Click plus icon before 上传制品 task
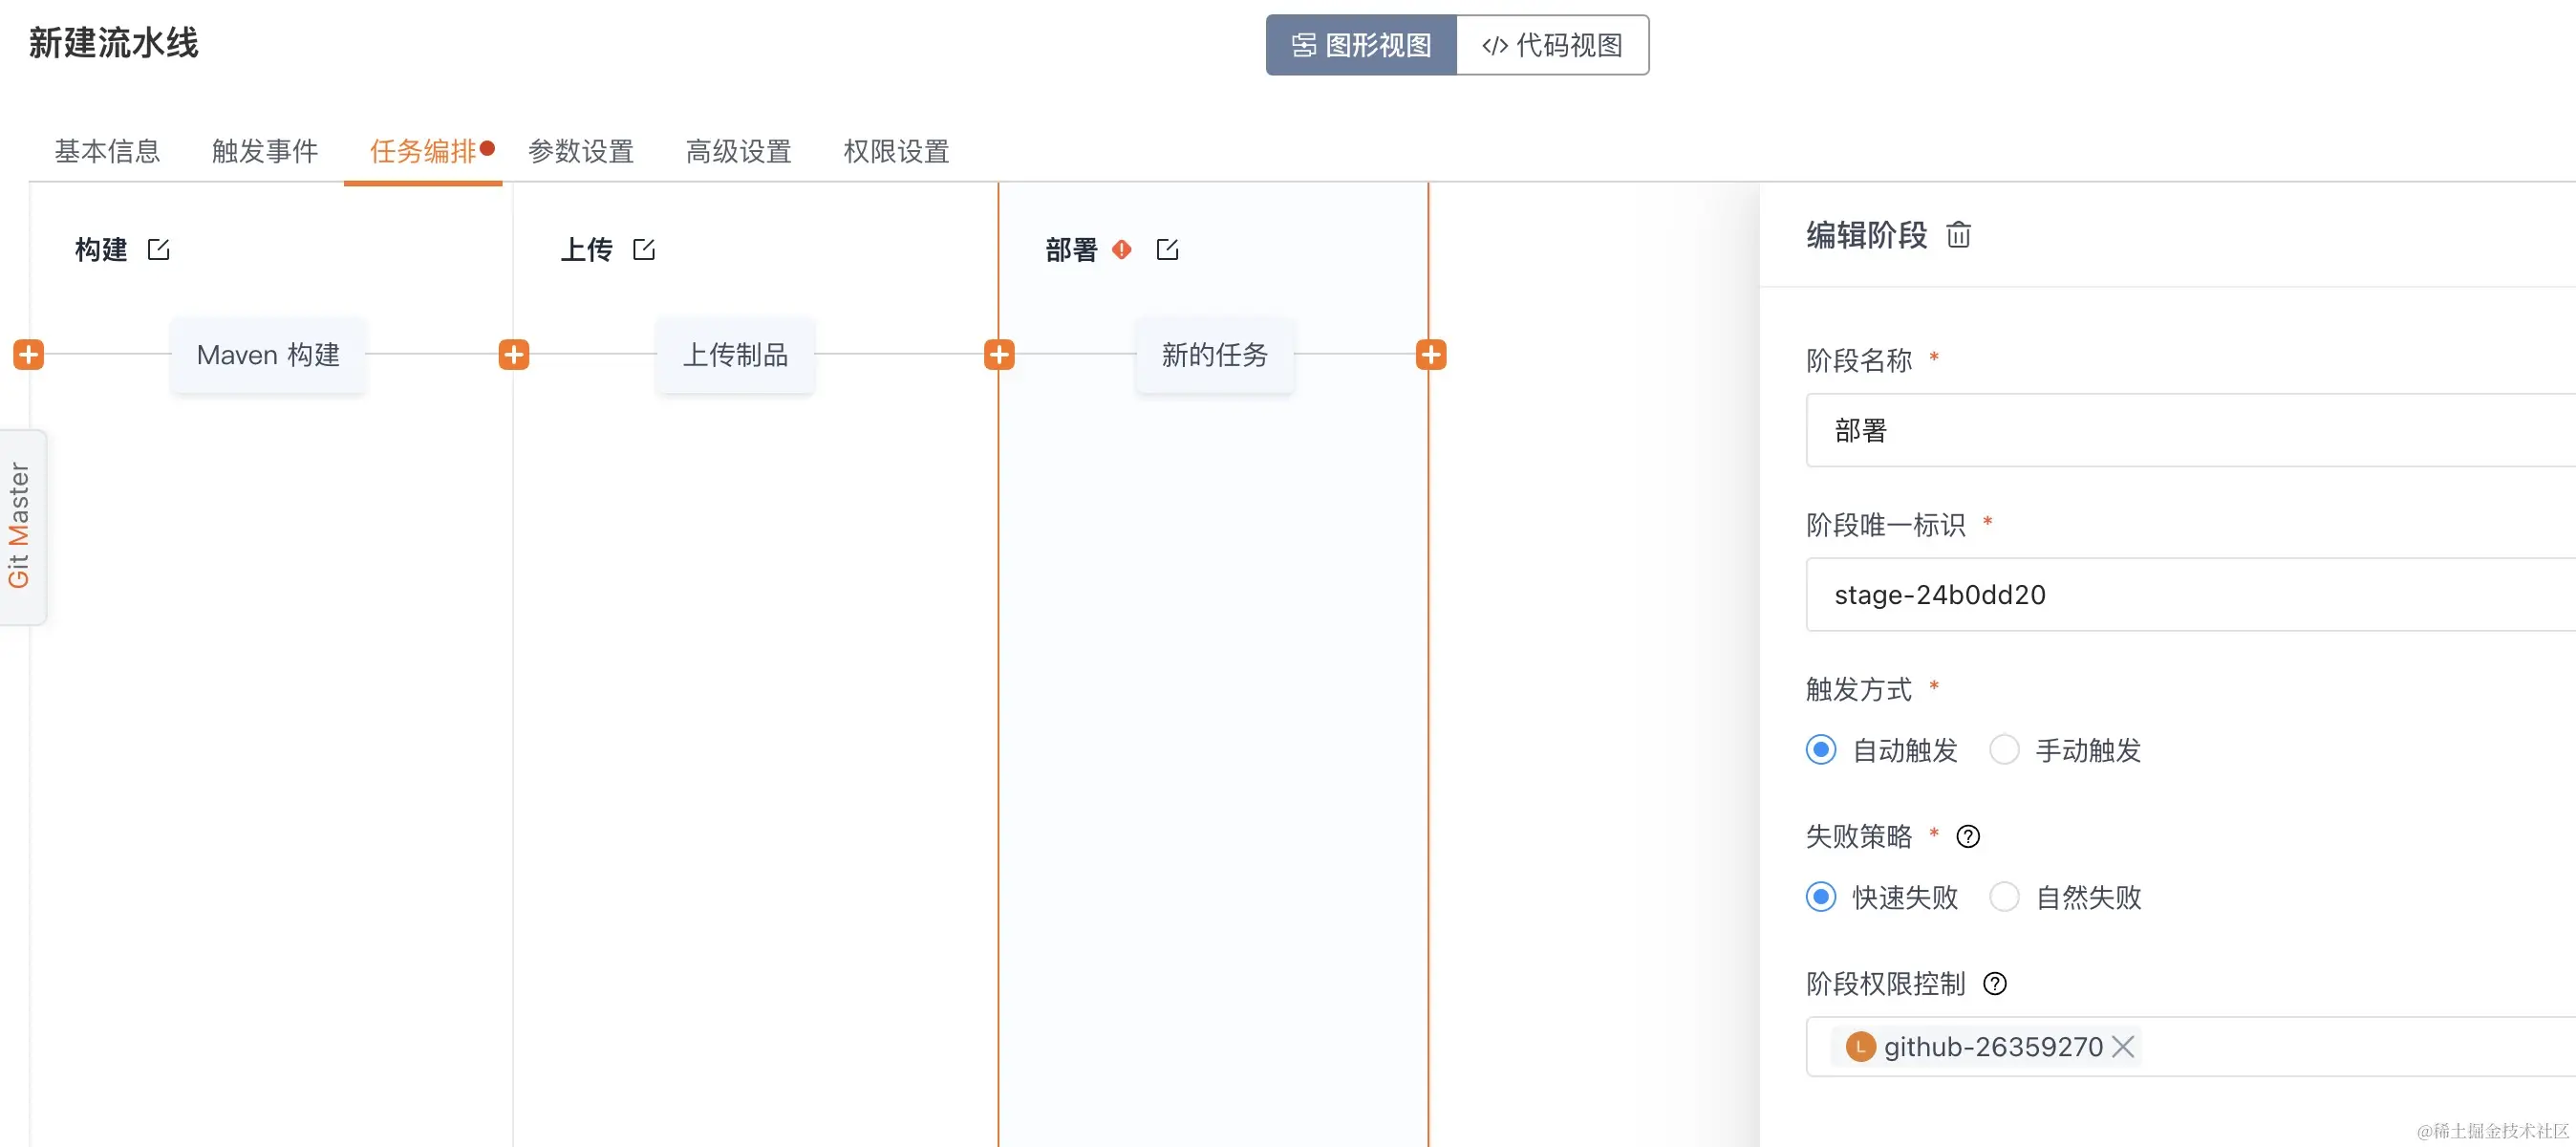Screen dimensions: 2576x1147 pyautogui.click(x=513, y=354)
